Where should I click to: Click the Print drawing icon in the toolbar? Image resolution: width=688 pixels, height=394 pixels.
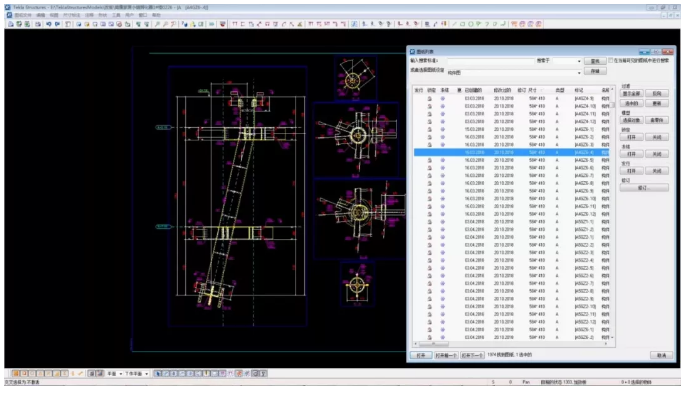click(38, 24)
